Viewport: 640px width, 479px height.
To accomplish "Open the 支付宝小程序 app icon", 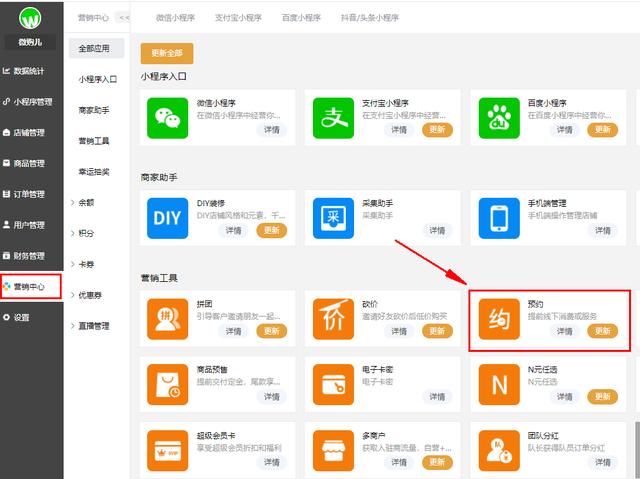I will point(333,118).
